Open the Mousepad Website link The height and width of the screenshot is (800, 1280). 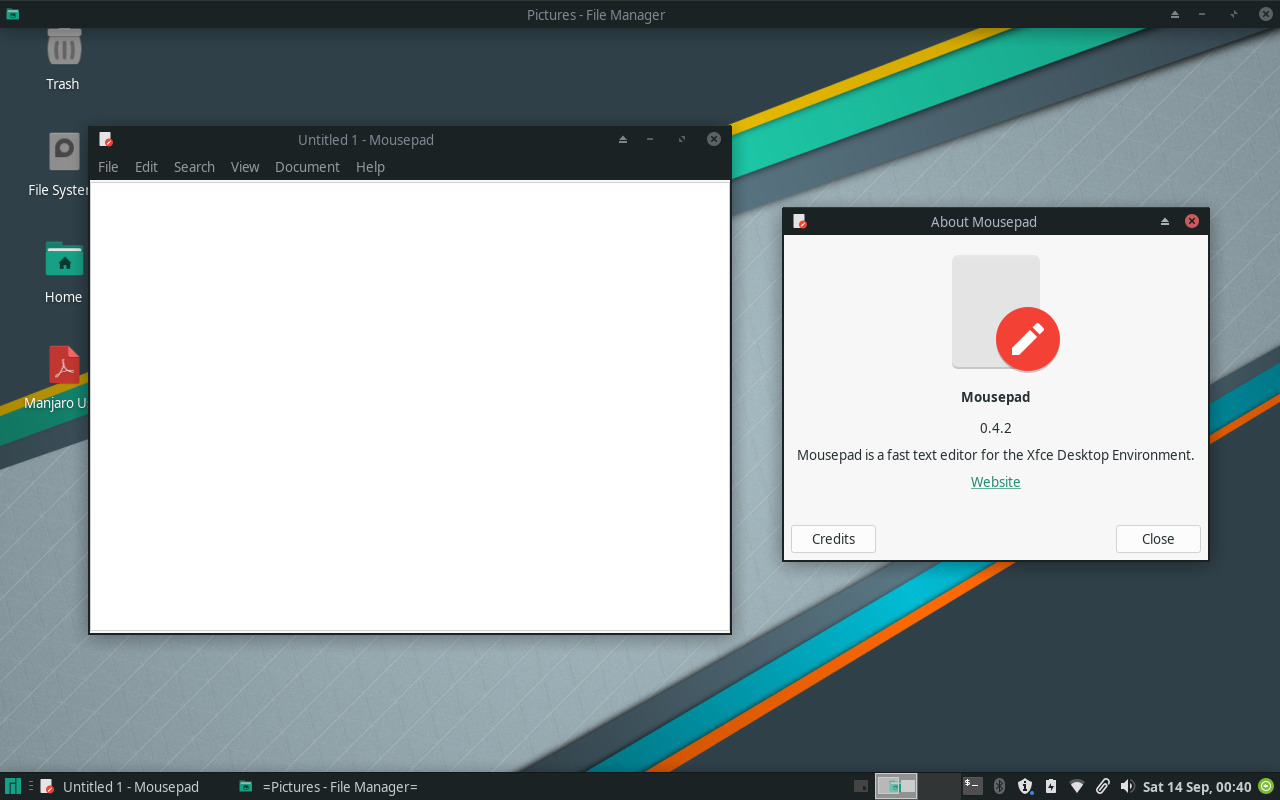(x=995, y=481)
